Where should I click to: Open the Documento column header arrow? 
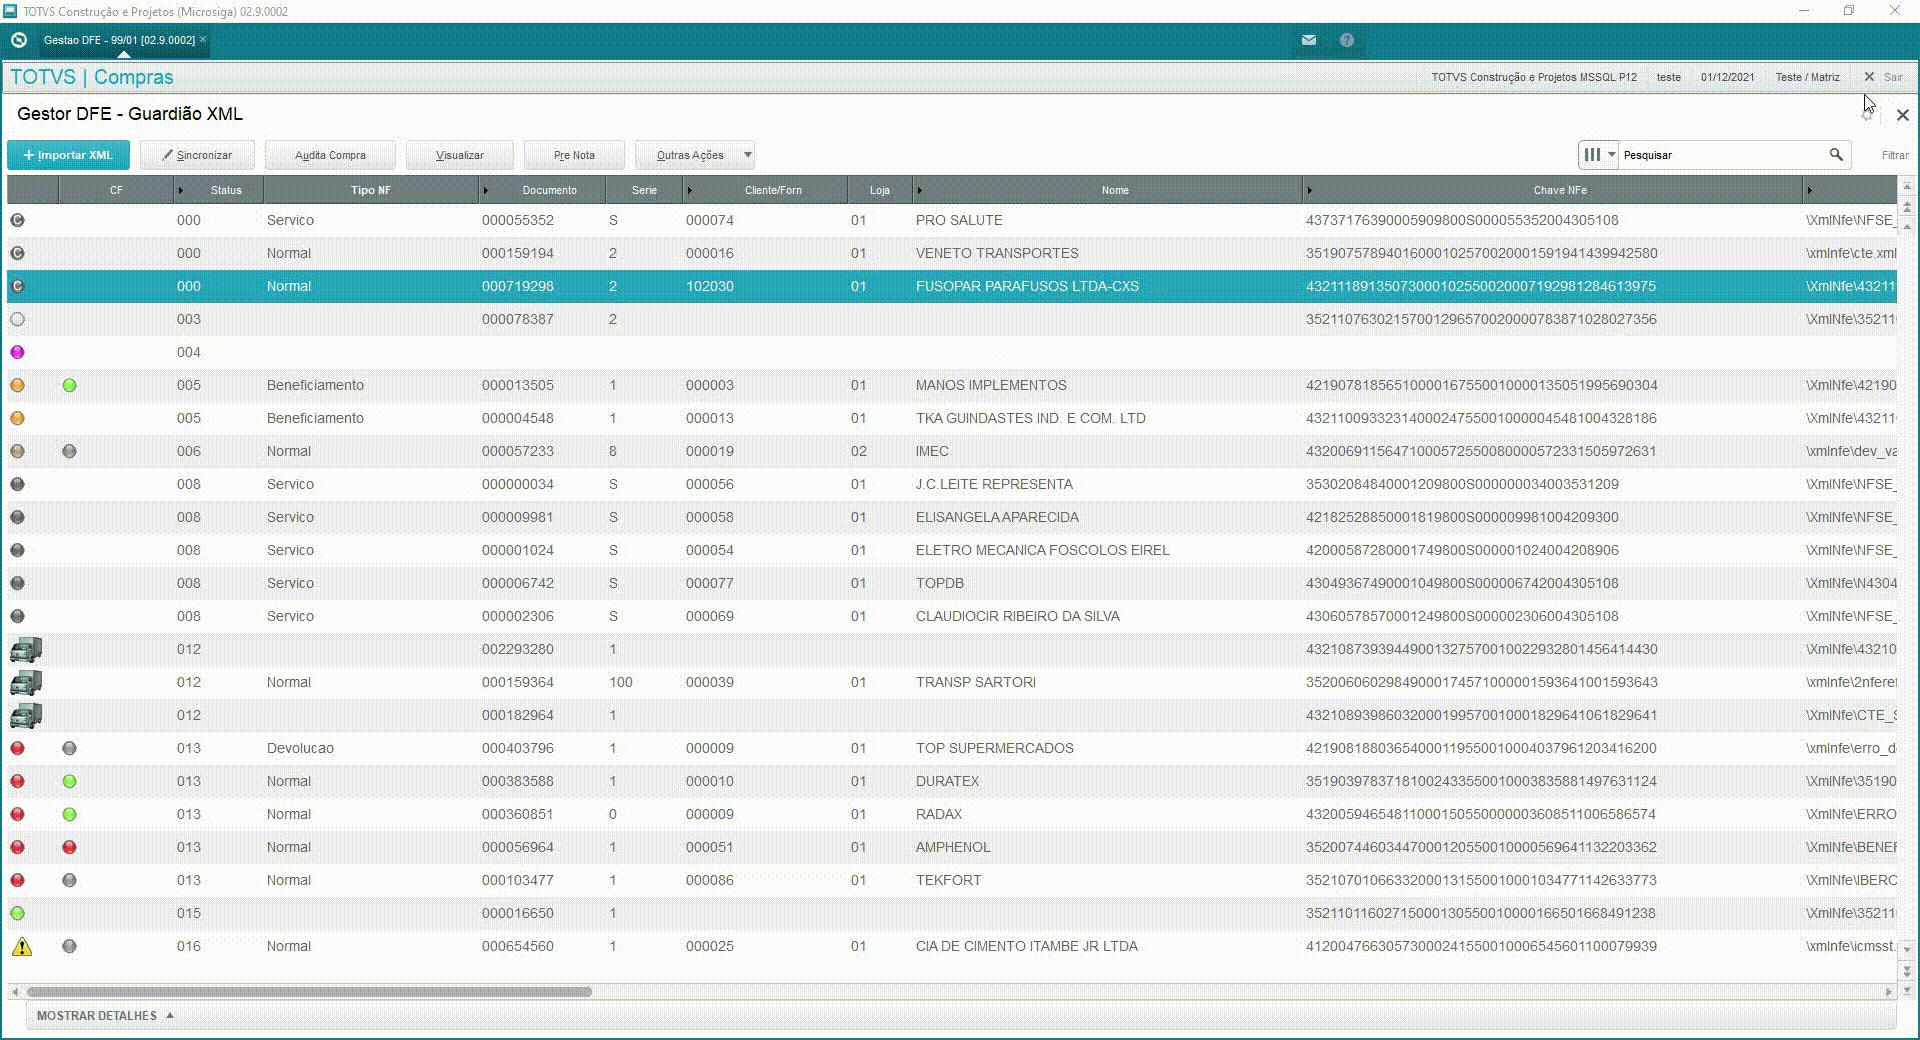point(486,190)
